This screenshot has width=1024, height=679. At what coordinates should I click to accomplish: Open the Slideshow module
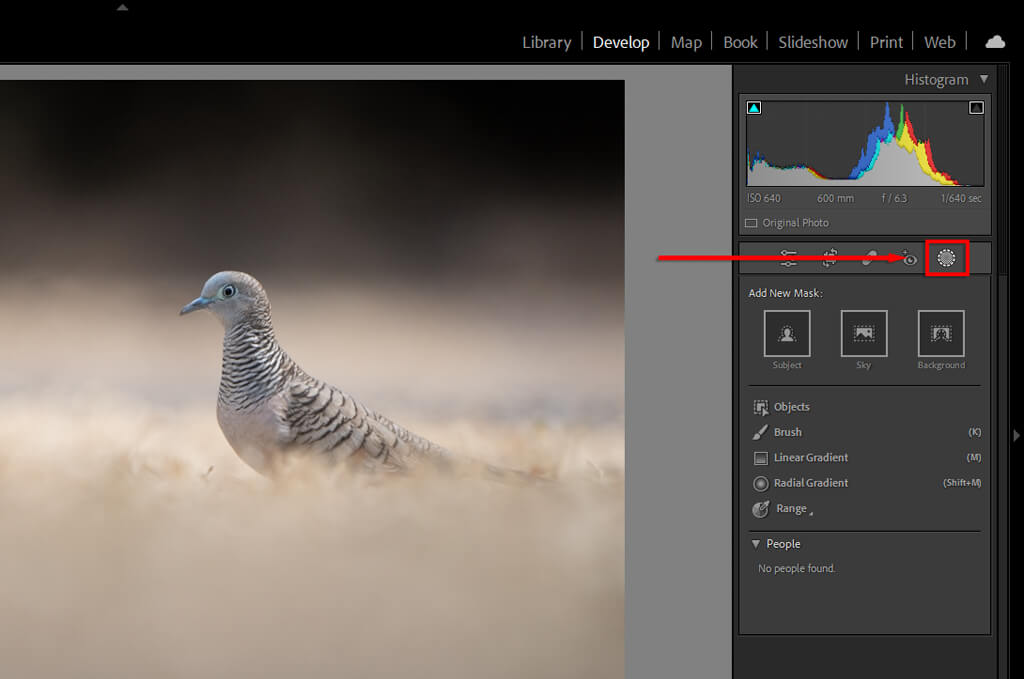click(x=813, y=42)
